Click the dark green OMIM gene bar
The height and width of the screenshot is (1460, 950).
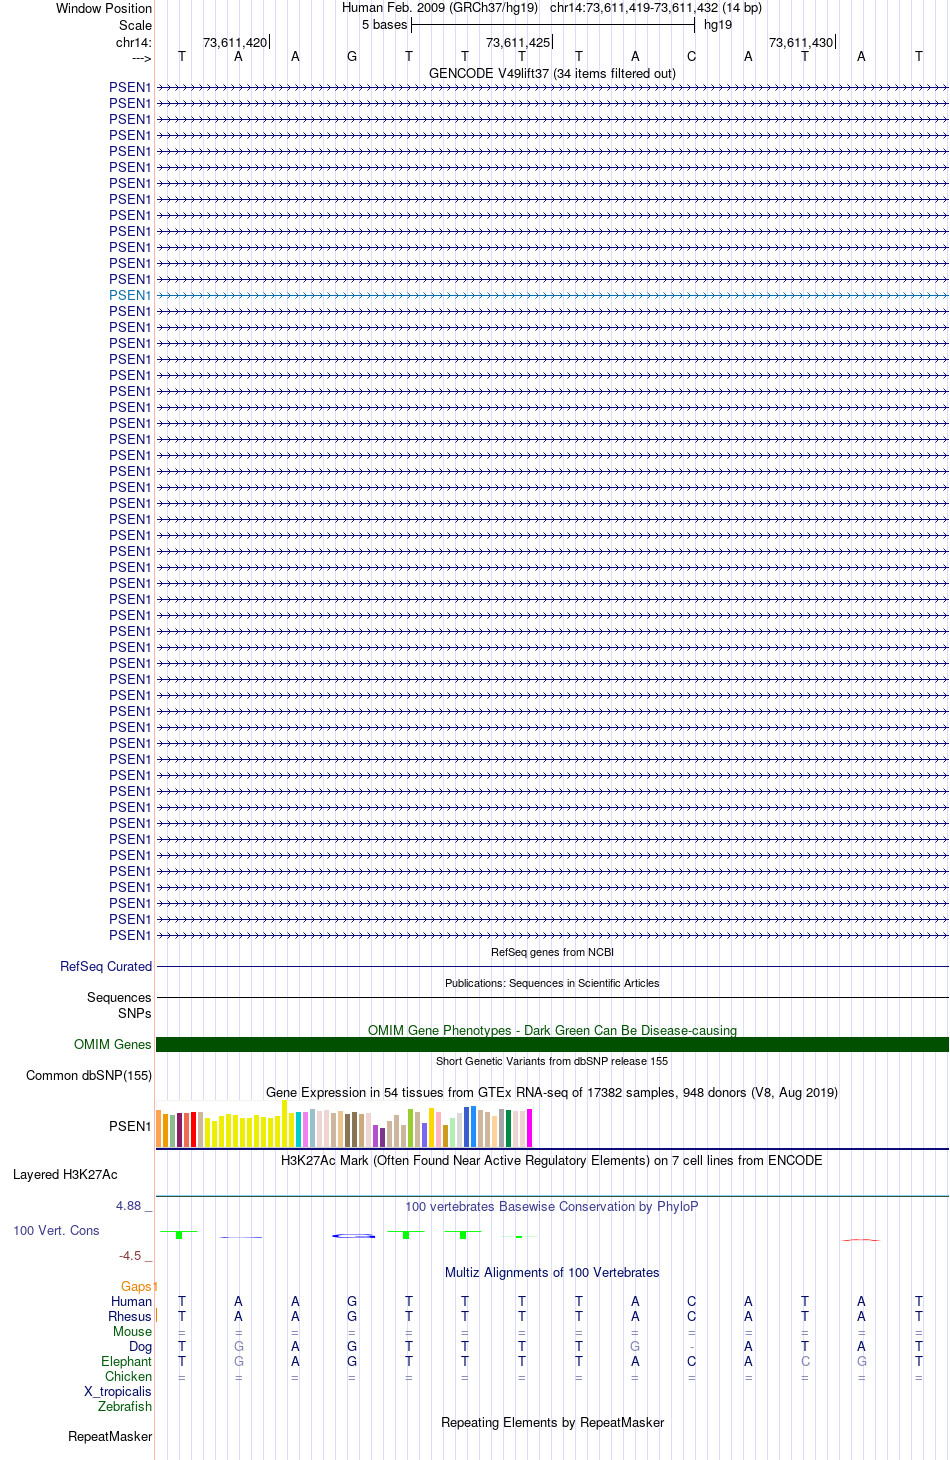click(552, 1044)
